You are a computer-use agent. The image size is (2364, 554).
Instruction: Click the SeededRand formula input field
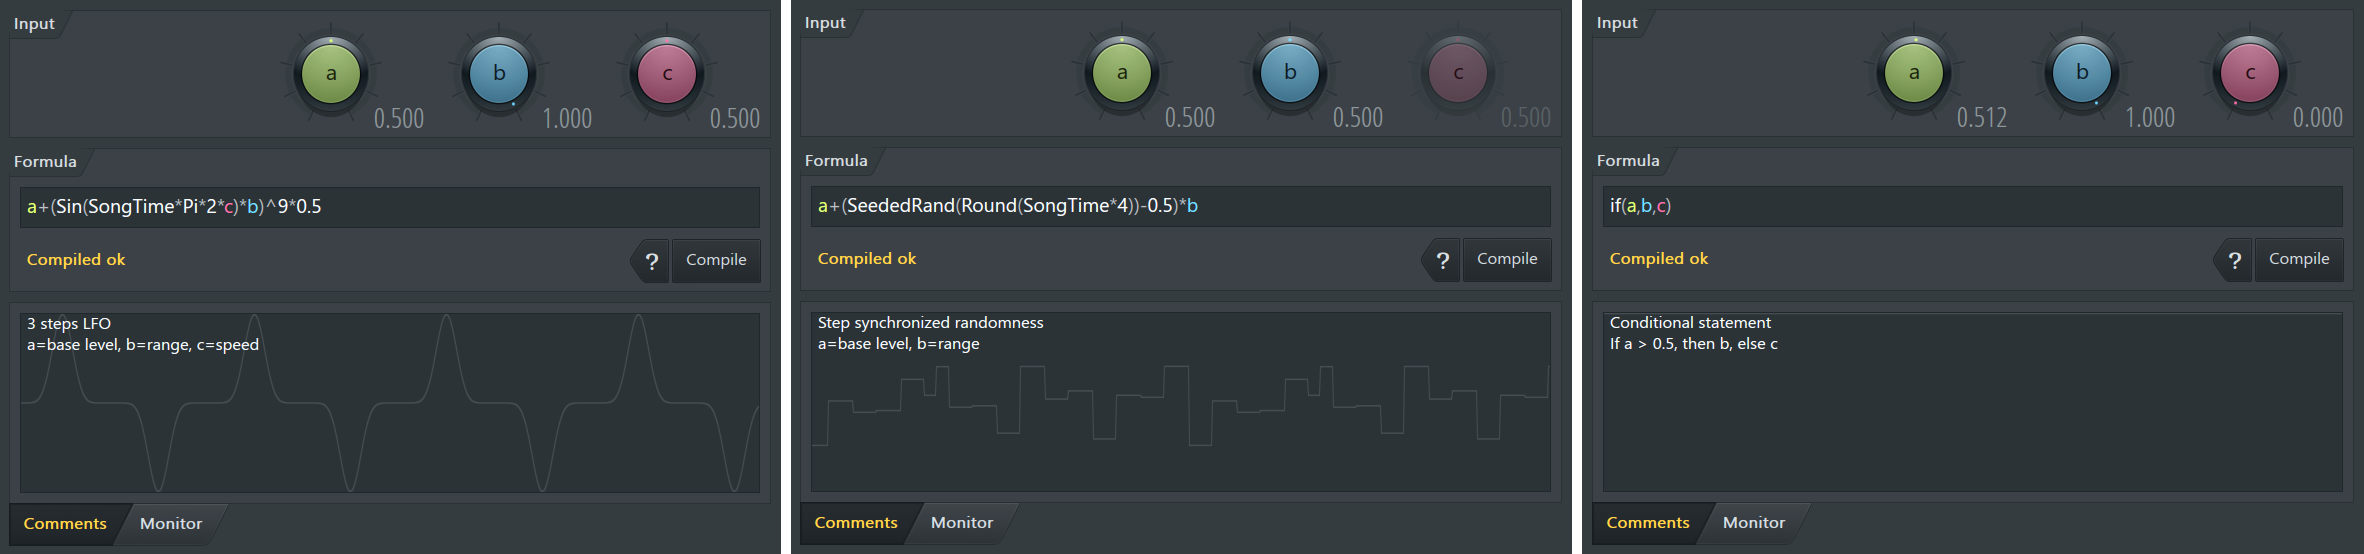(x=1181, y=206)
